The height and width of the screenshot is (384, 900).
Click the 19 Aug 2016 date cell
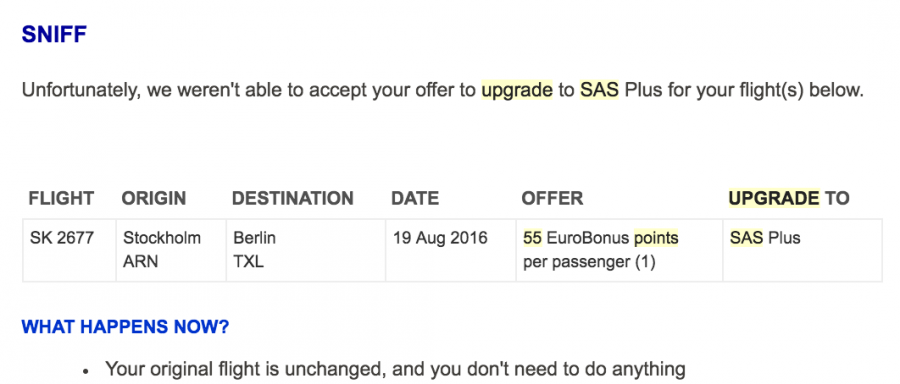451,250
